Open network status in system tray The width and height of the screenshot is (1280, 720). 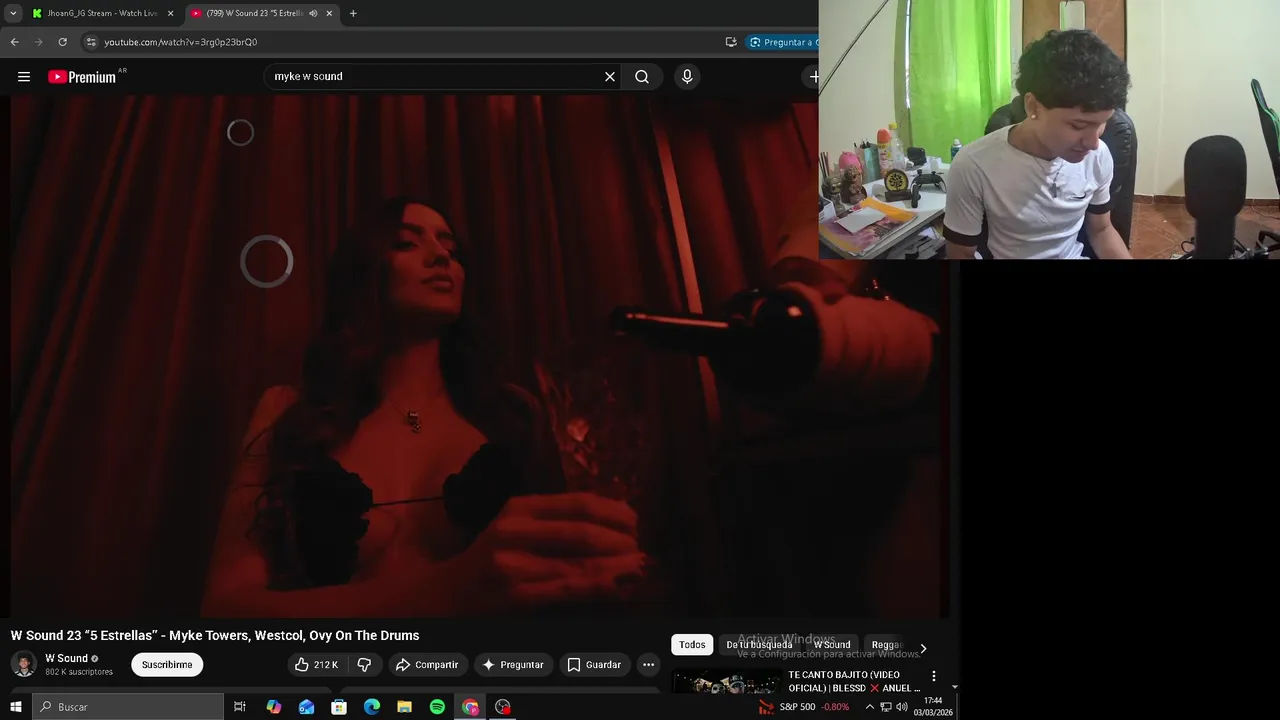click(x=885, y=707)
